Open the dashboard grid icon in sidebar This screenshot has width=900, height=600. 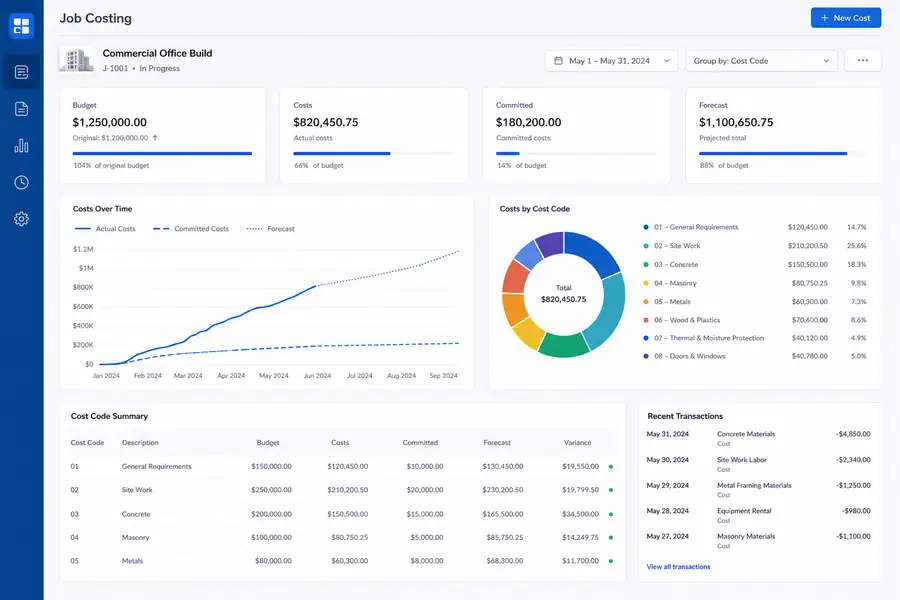[x=21, y=26]
